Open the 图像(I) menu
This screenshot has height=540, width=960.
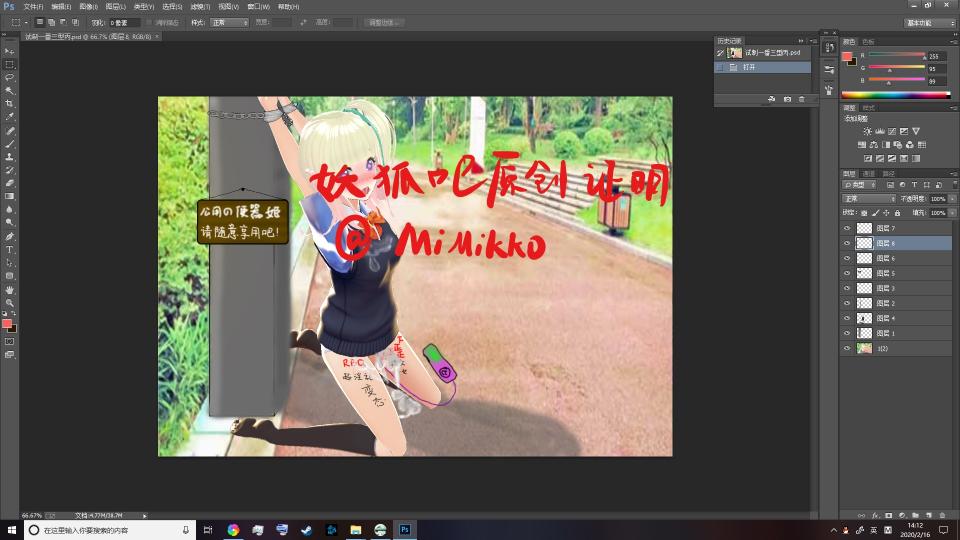click(x=88, y=7)
